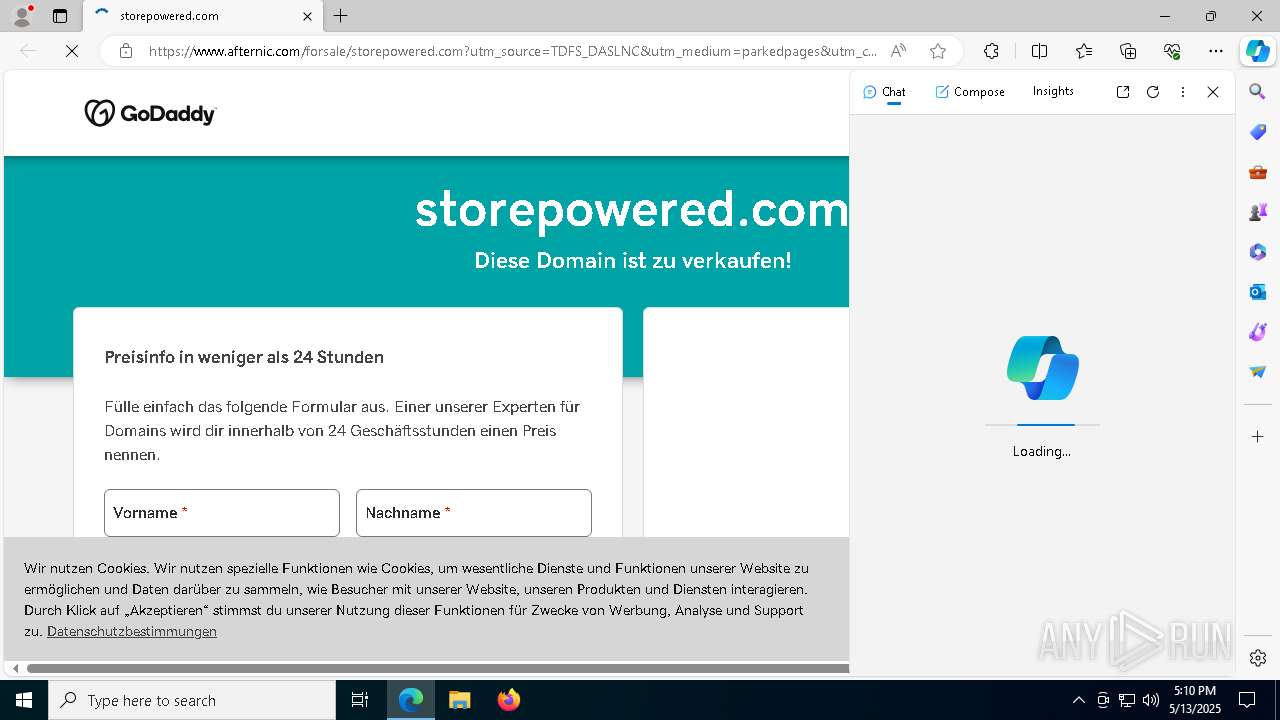Viewport: 1280px width, 720px height.
Task: Open sidebar Microsoft 365 icon
Action: click(1258, 252)
